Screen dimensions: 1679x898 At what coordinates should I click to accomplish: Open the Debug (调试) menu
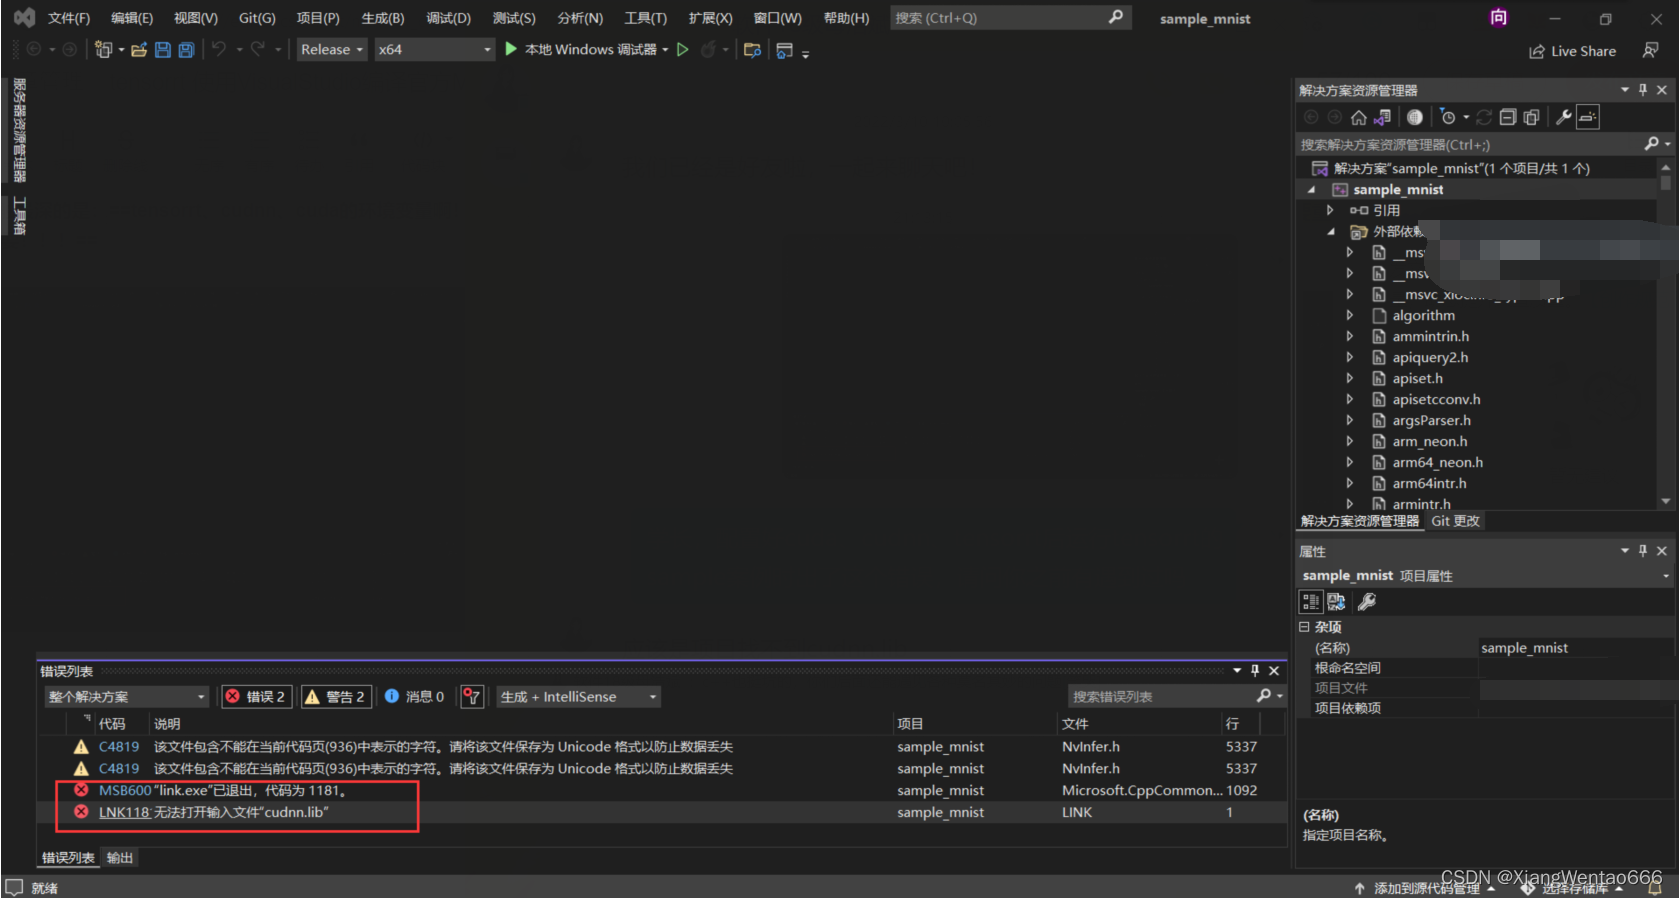pos(448,18)
